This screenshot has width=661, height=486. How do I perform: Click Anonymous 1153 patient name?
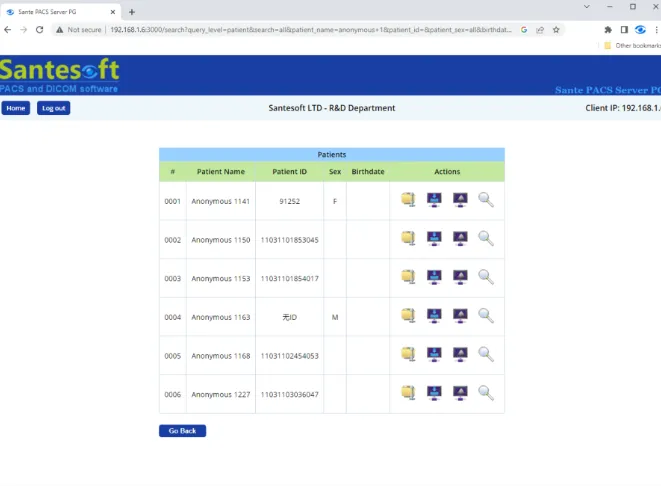(x=221, y=279)
